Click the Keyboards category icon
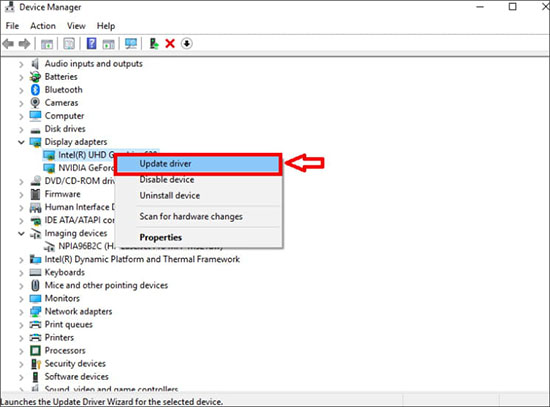 [x=35, y=273]
